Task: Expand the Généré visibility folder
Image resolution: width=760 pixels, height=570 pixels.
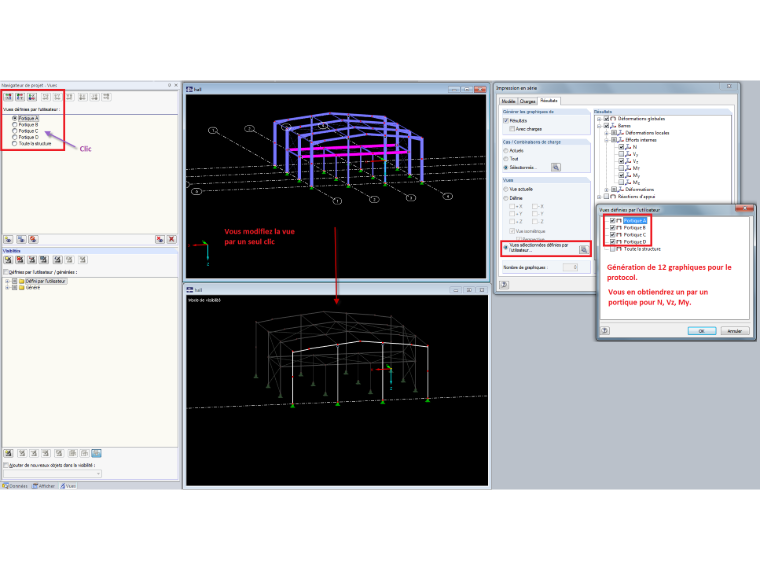Action: click(7, 287)
